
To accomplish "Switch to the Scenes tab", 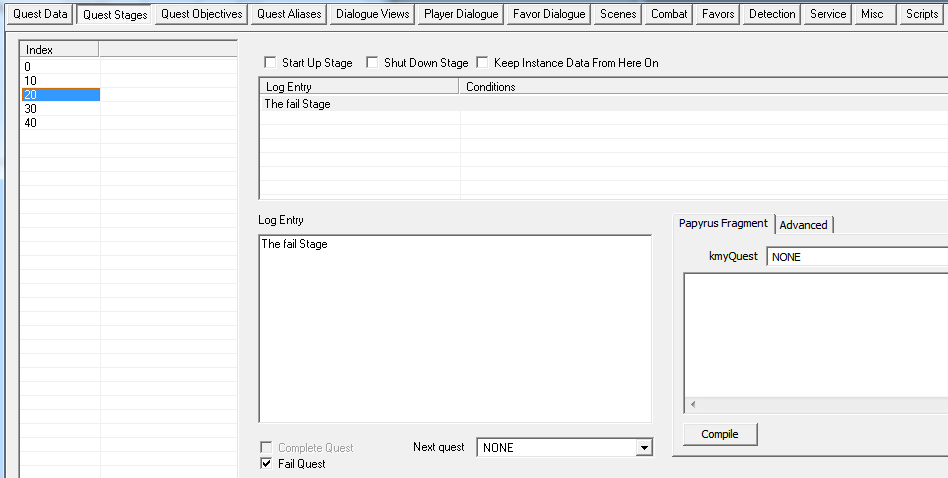I will 618,14.
